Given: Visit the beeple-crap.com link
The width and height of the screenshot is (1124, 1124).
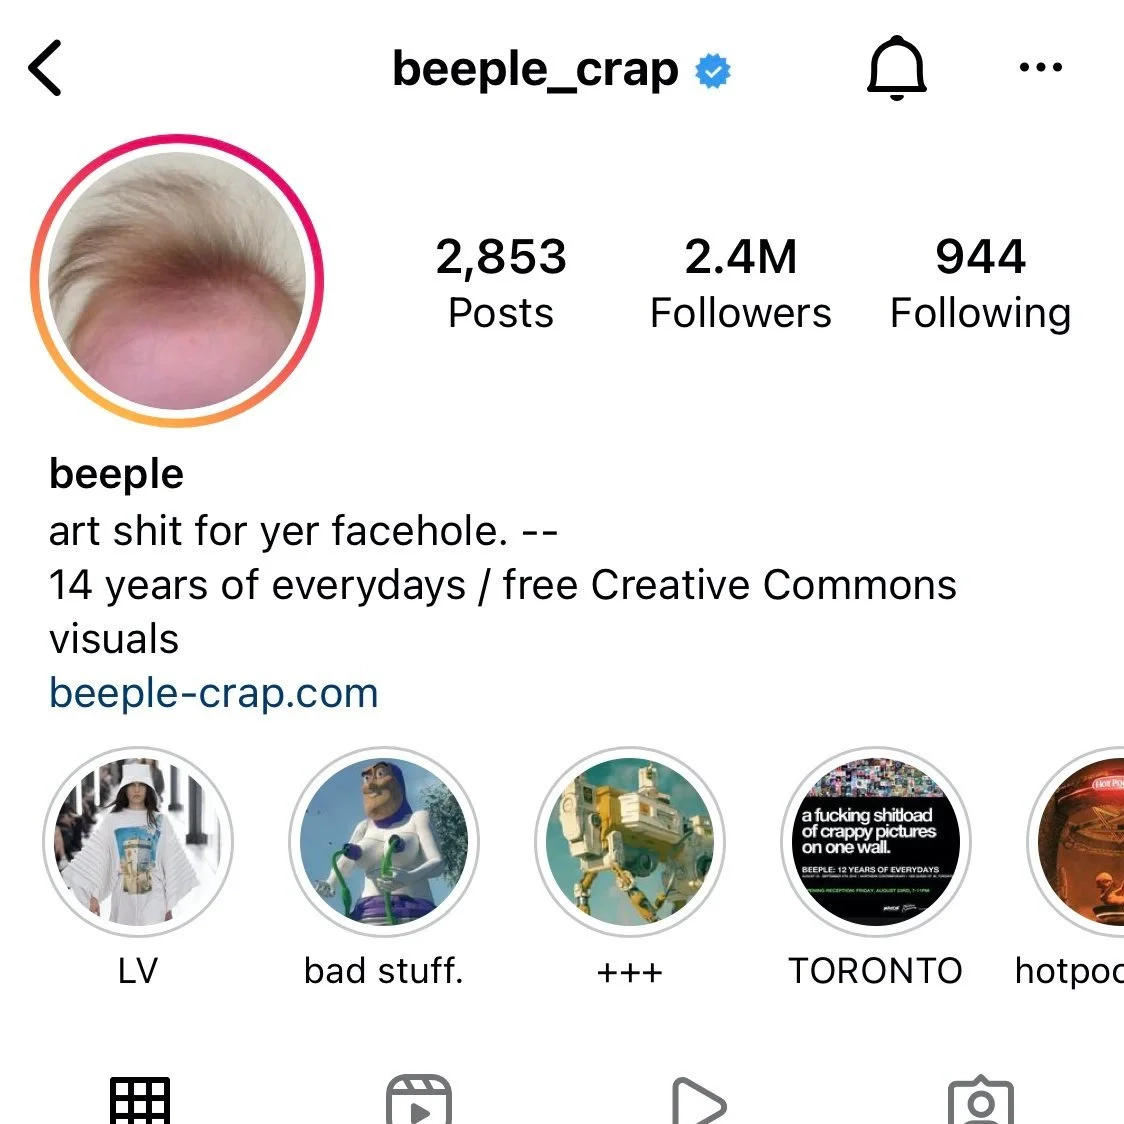Looking at the screenshot, I should pos(214,693).
